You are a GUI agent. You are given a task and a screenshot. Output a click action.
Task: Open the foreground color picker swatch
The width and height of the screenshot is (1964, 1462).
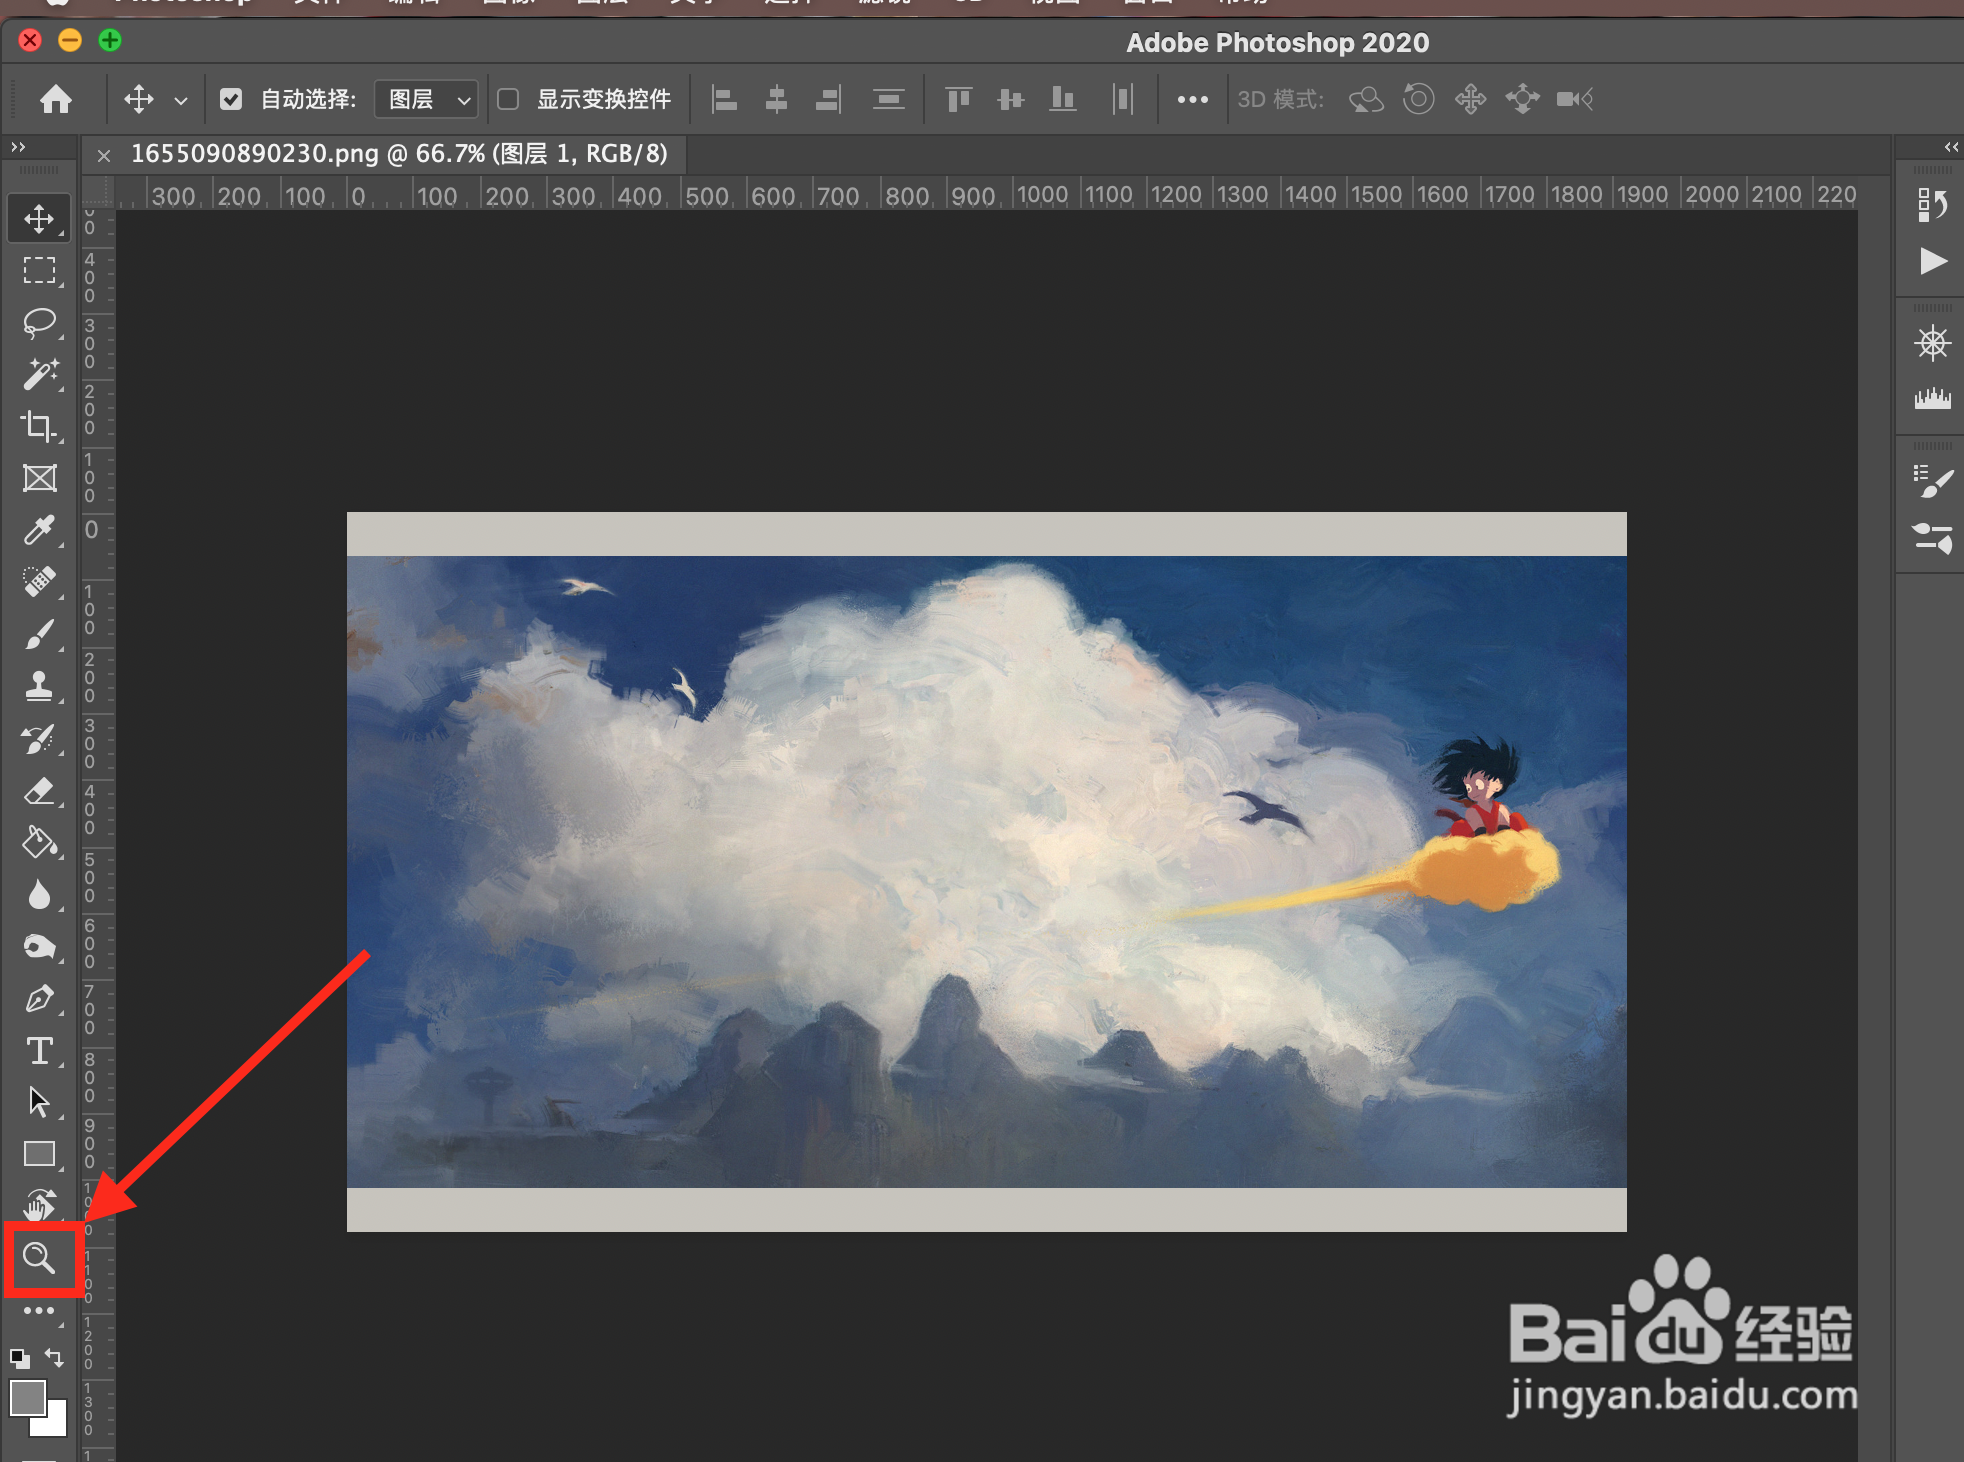coord(27,1398)
